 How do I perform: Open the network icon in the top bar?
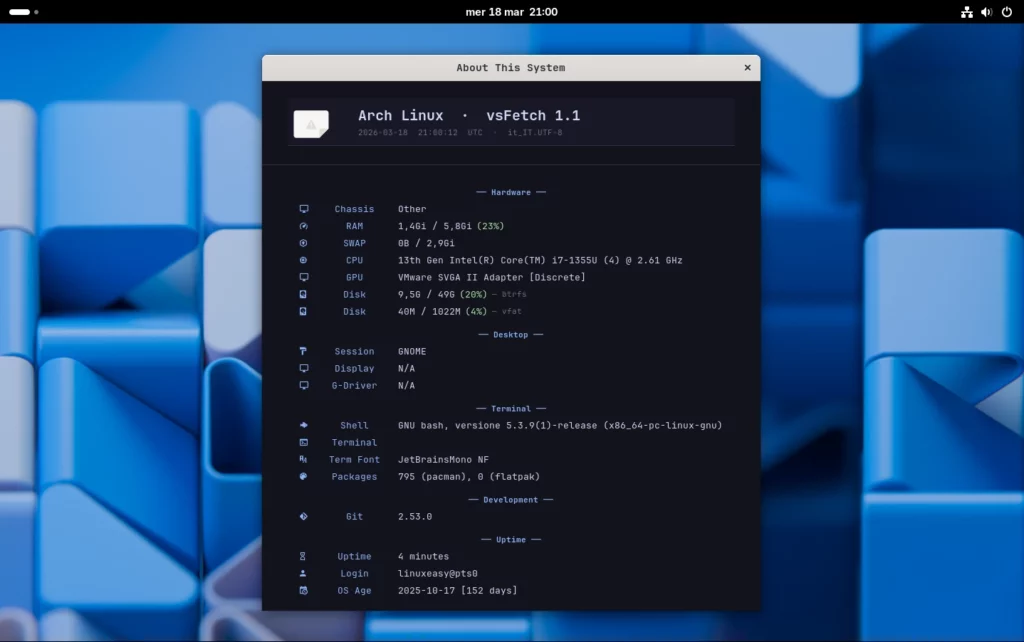pos(967,12)
